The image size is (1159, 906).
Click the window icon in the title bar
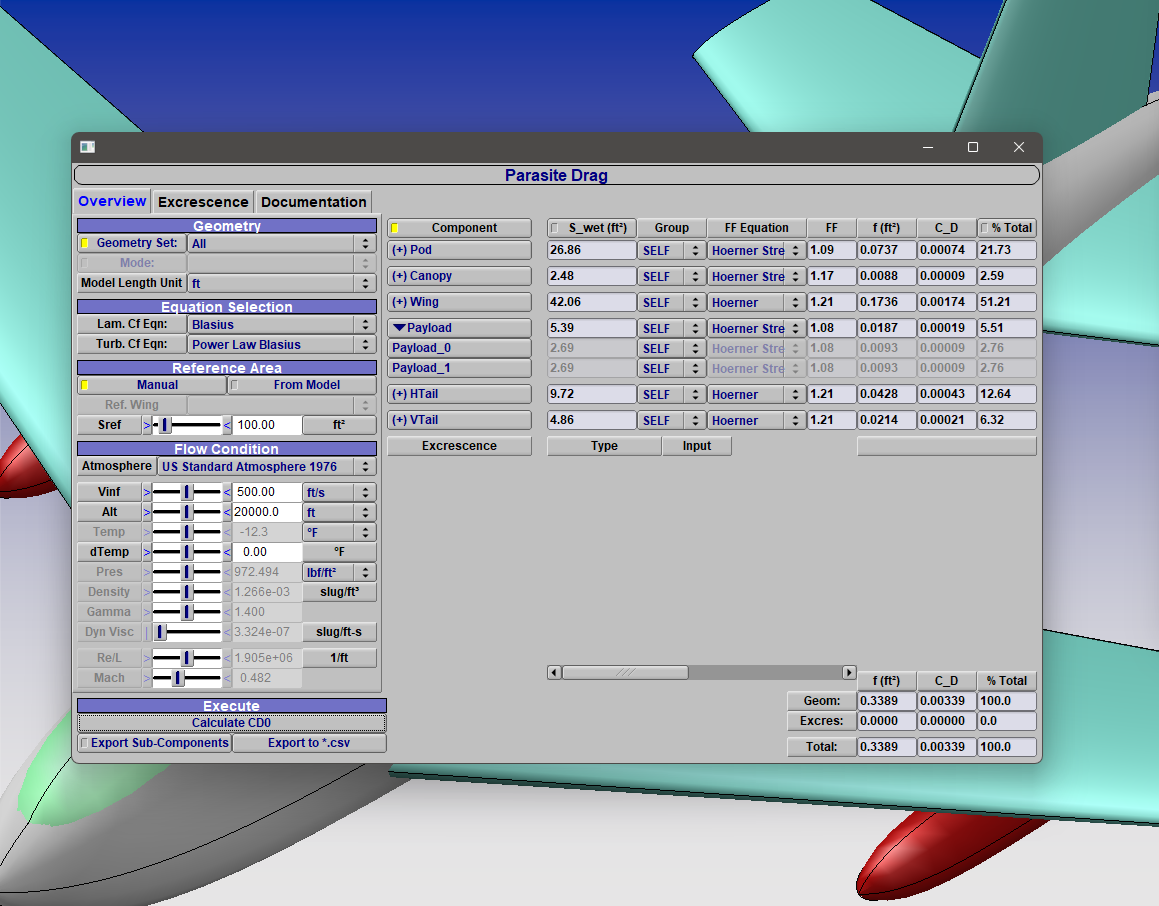88,147
